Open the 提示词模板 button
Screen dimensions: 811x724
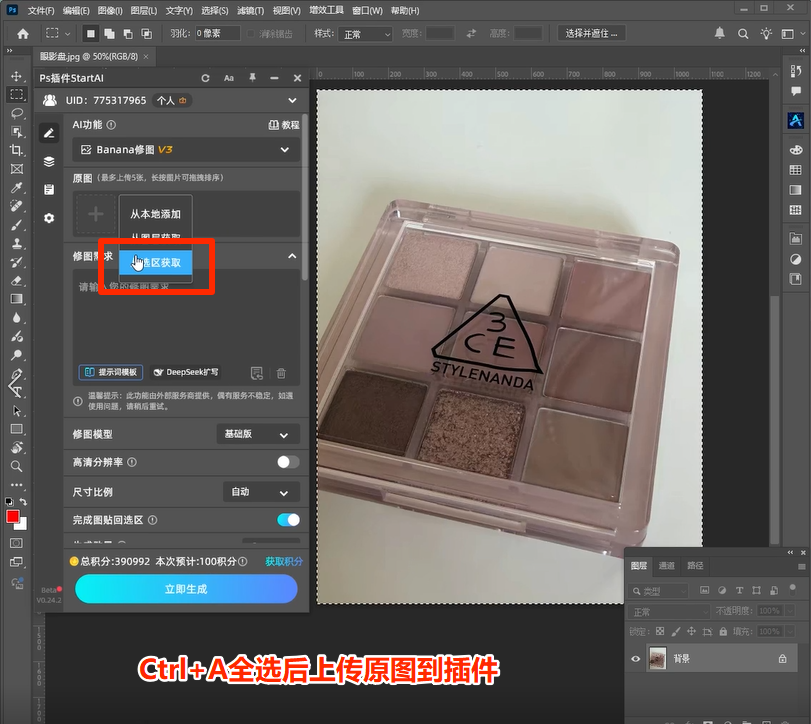click(111, 372)
